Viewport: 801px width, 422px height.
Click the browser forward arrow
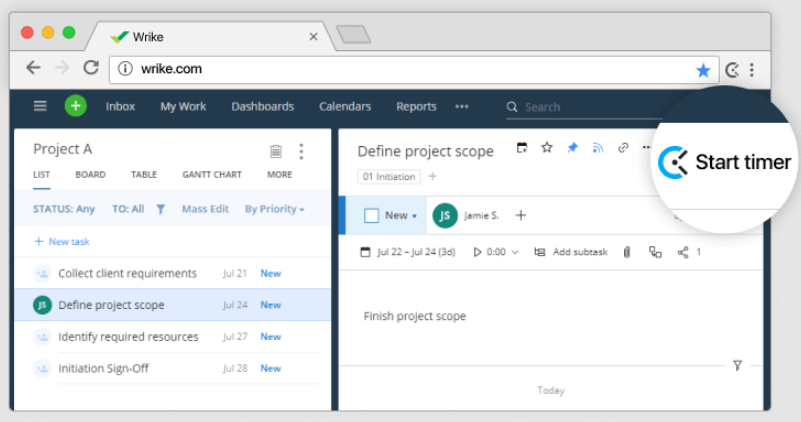[x=62, y=68]
